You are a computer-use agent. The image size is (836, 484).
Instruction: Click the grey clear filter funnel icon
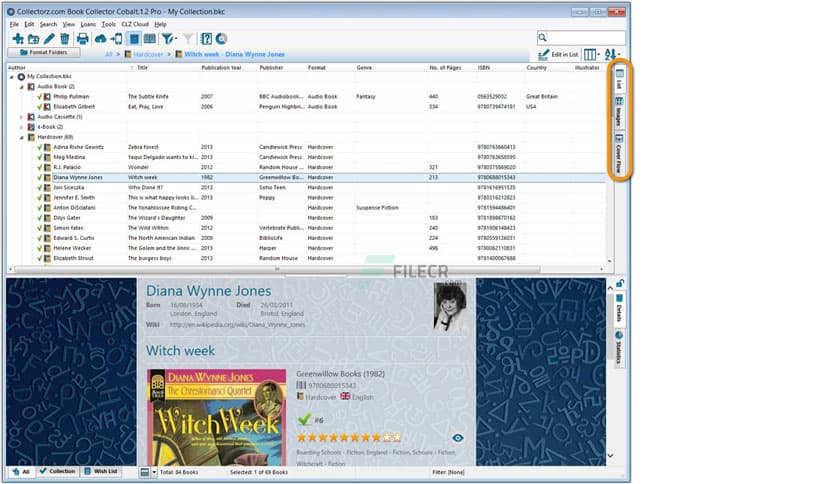pos(188,38)
